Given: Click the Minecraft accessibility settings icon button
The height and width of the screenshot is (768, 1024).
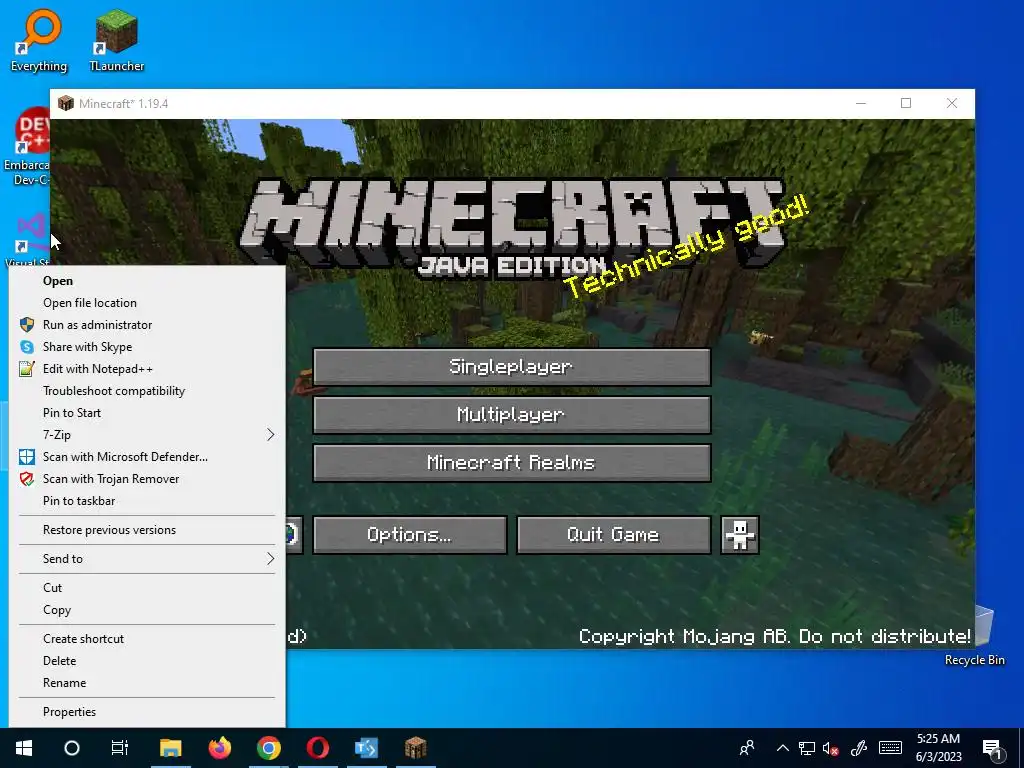Looking at the screenshot, I should 739,535.
